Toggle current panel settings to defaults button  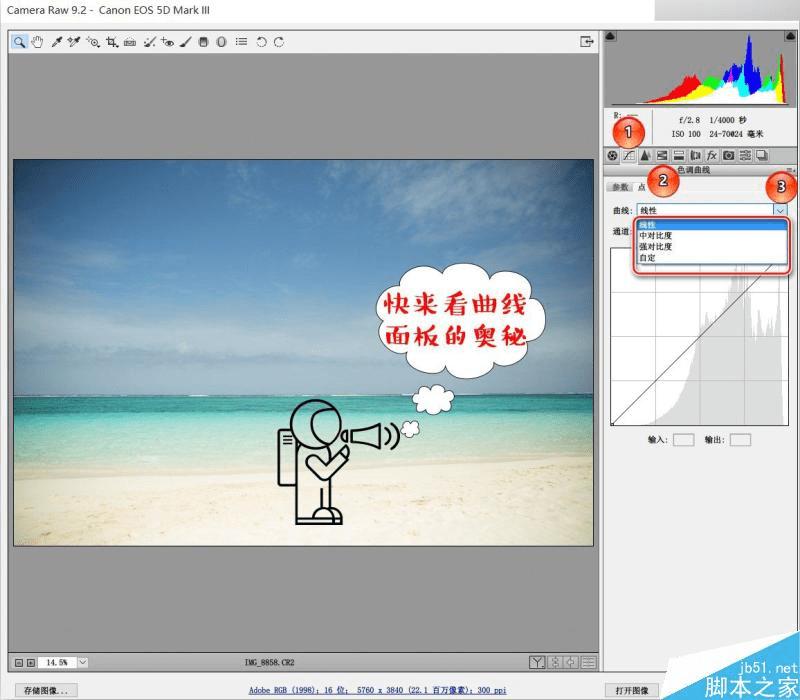(588, 662)
